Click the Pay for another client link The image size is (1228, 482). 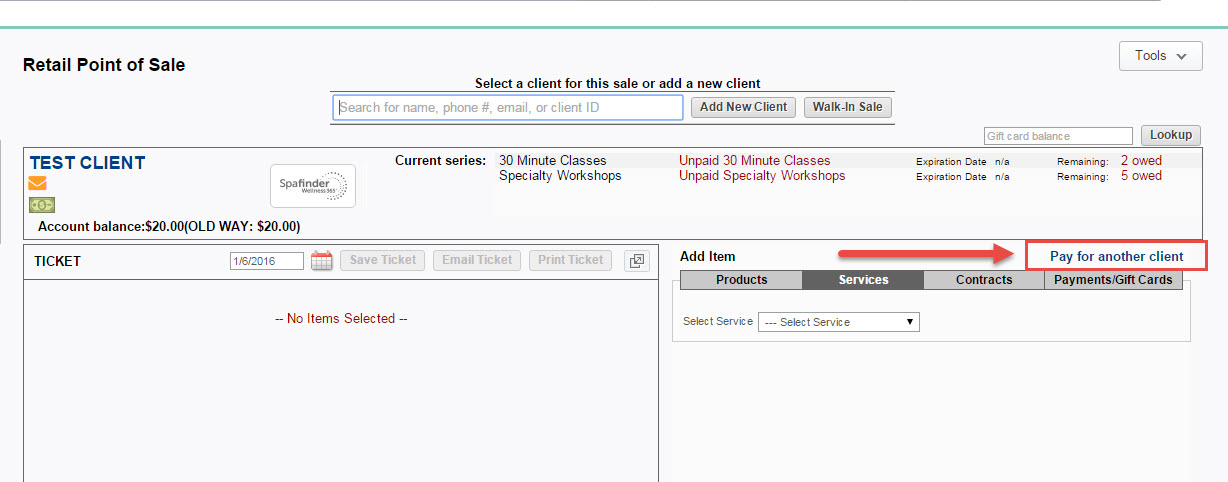[1116, 256]
